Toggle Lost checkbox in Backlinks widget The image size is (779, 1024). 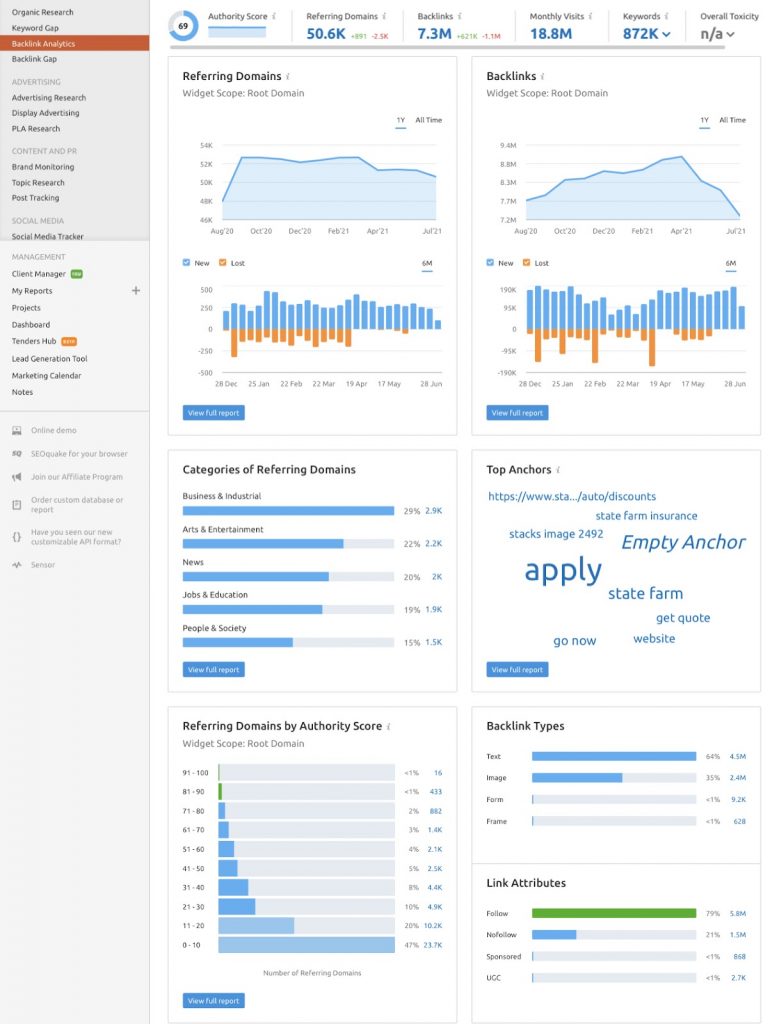pyautogui.click(x=526, y=263)
